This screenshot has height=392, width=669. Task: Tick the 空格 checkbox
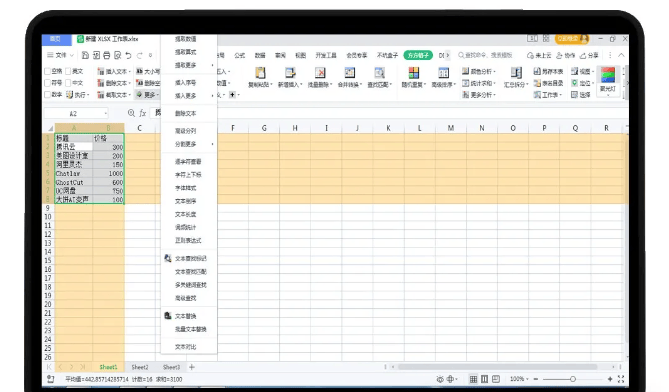(47, 71)
